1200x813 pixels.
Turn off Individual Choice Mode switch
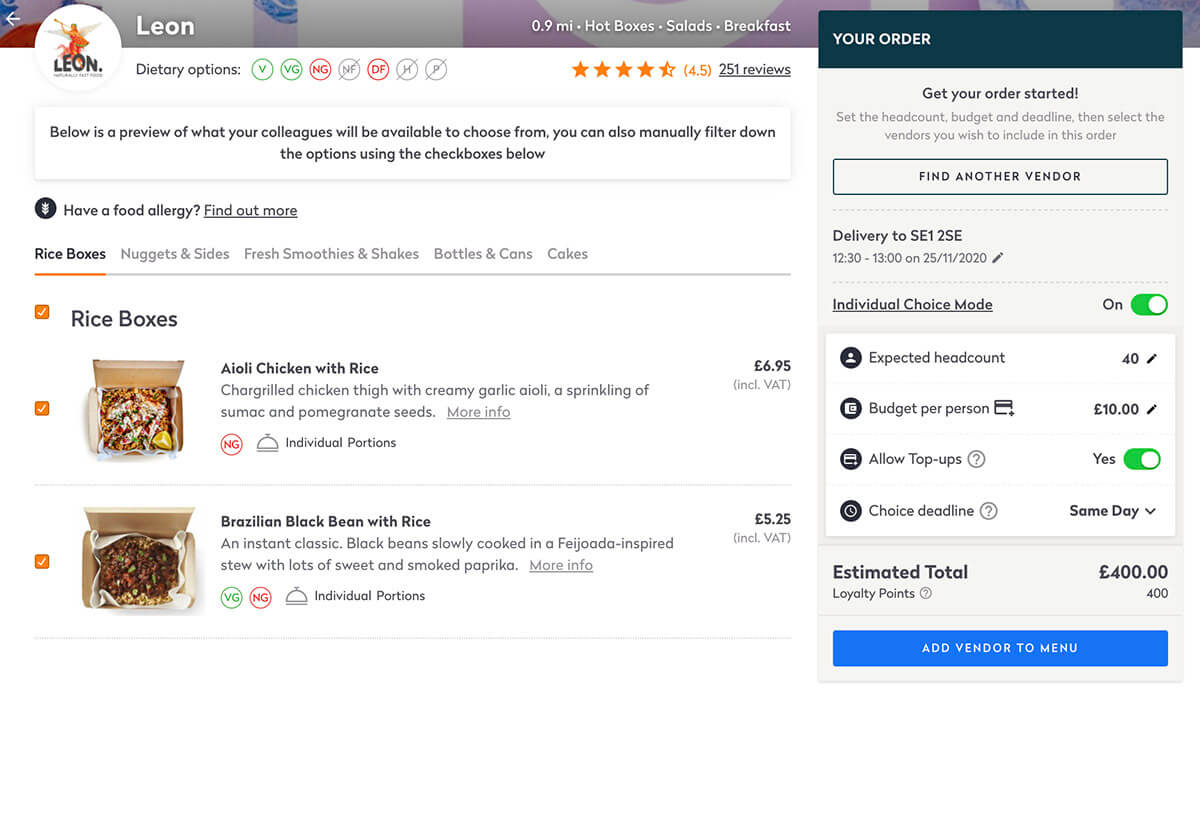(1149, 304)
